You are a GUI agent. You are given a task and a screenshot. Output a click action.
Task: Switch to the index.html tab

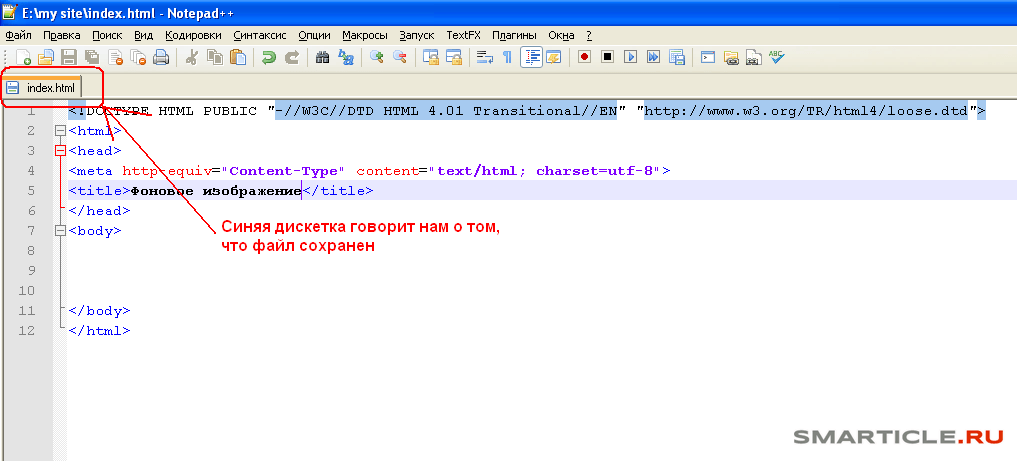coord(50,89)
